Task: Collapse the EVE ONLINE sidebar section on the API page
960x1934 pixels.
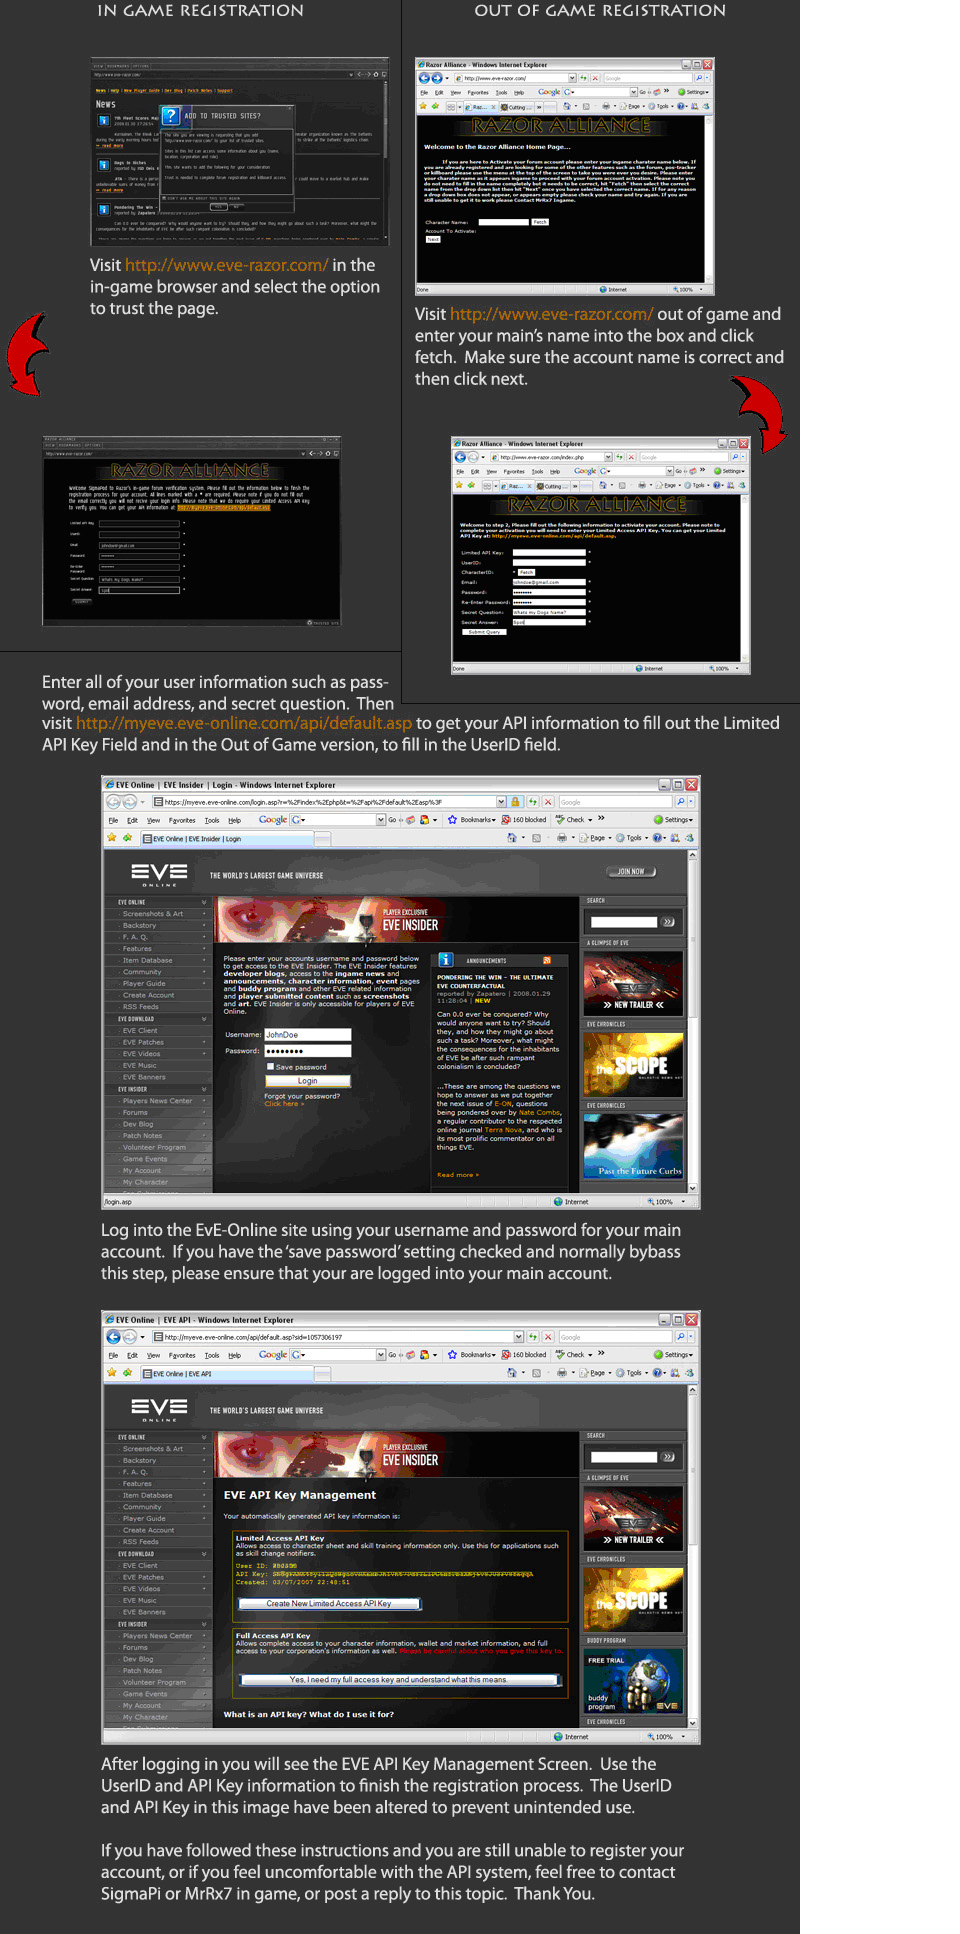Action: [204, 1437]
